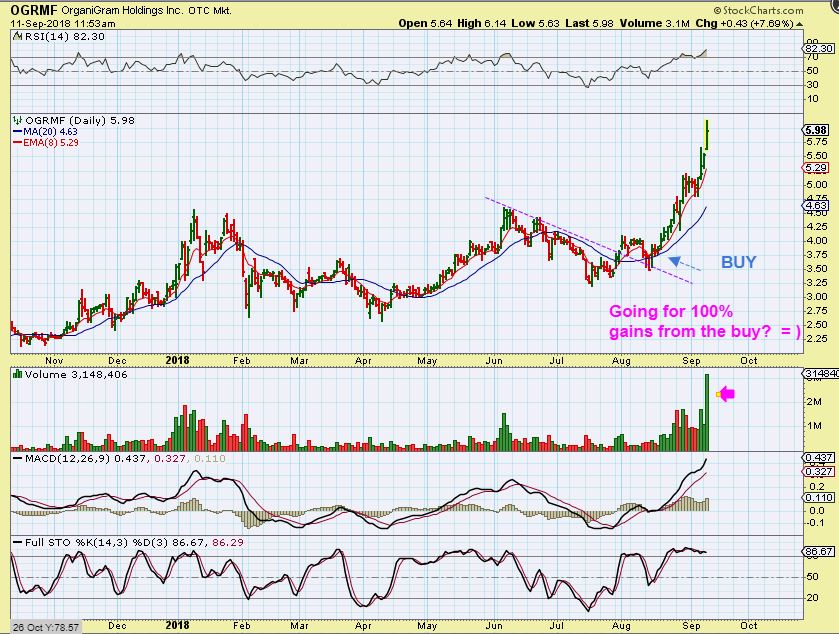Click the line icon beside RSI(14) label

[x=18, y=36]
